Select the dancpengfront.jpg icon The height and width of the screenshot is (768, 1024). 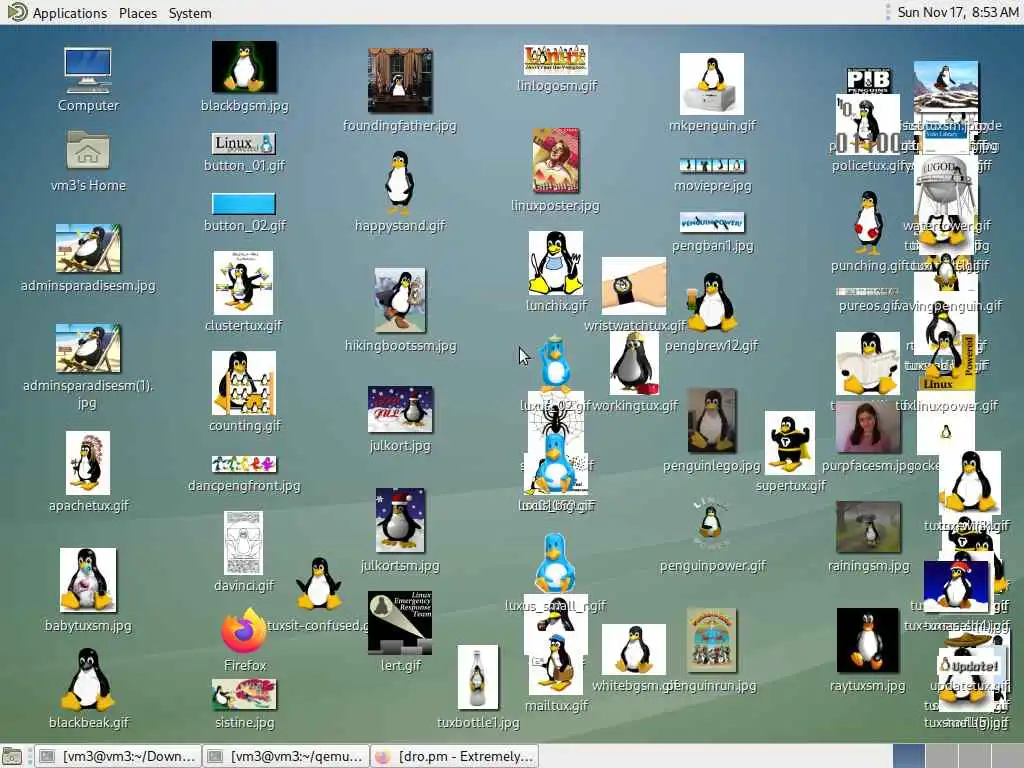tap(244, 464)
